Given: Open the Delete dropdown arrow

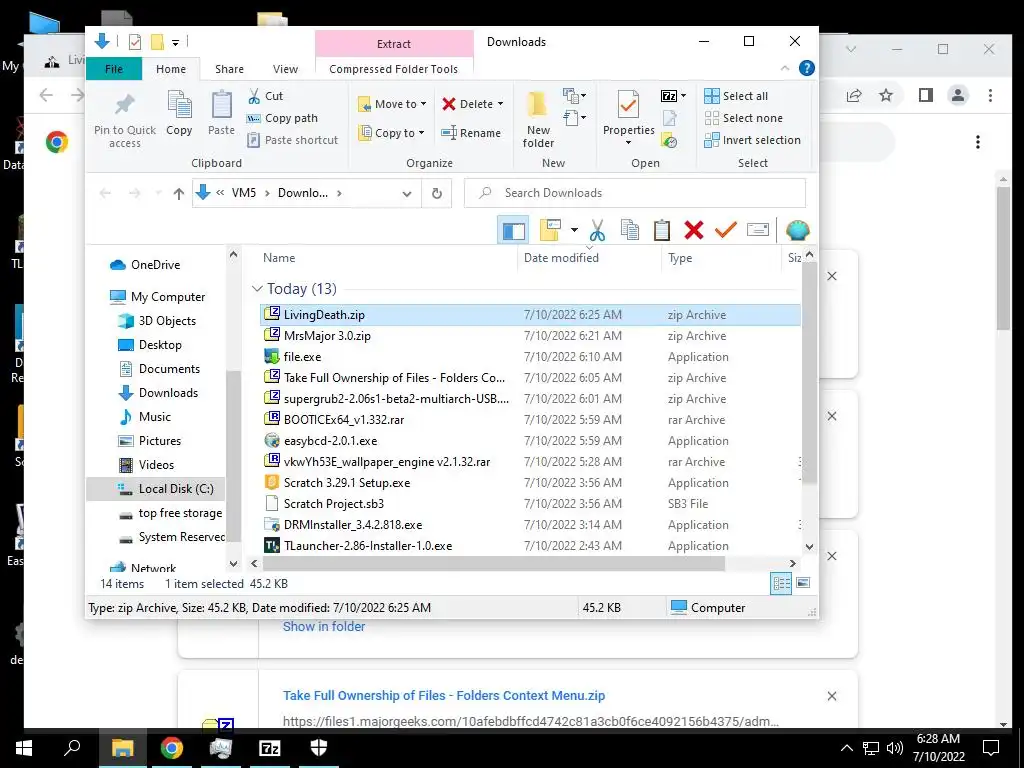Looking at the screenshot, I should pyautogui.click(x=500, y=104).
